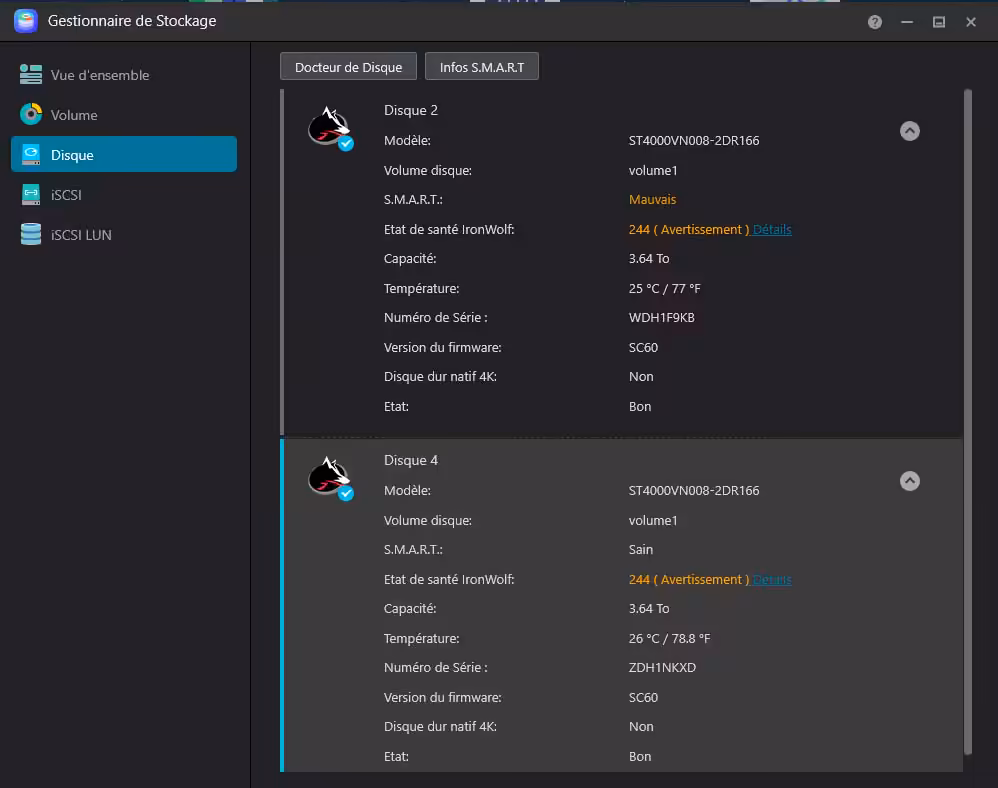Click the disk list vertical scrollbar
This screenshot has height=788, width=998.
967,421
